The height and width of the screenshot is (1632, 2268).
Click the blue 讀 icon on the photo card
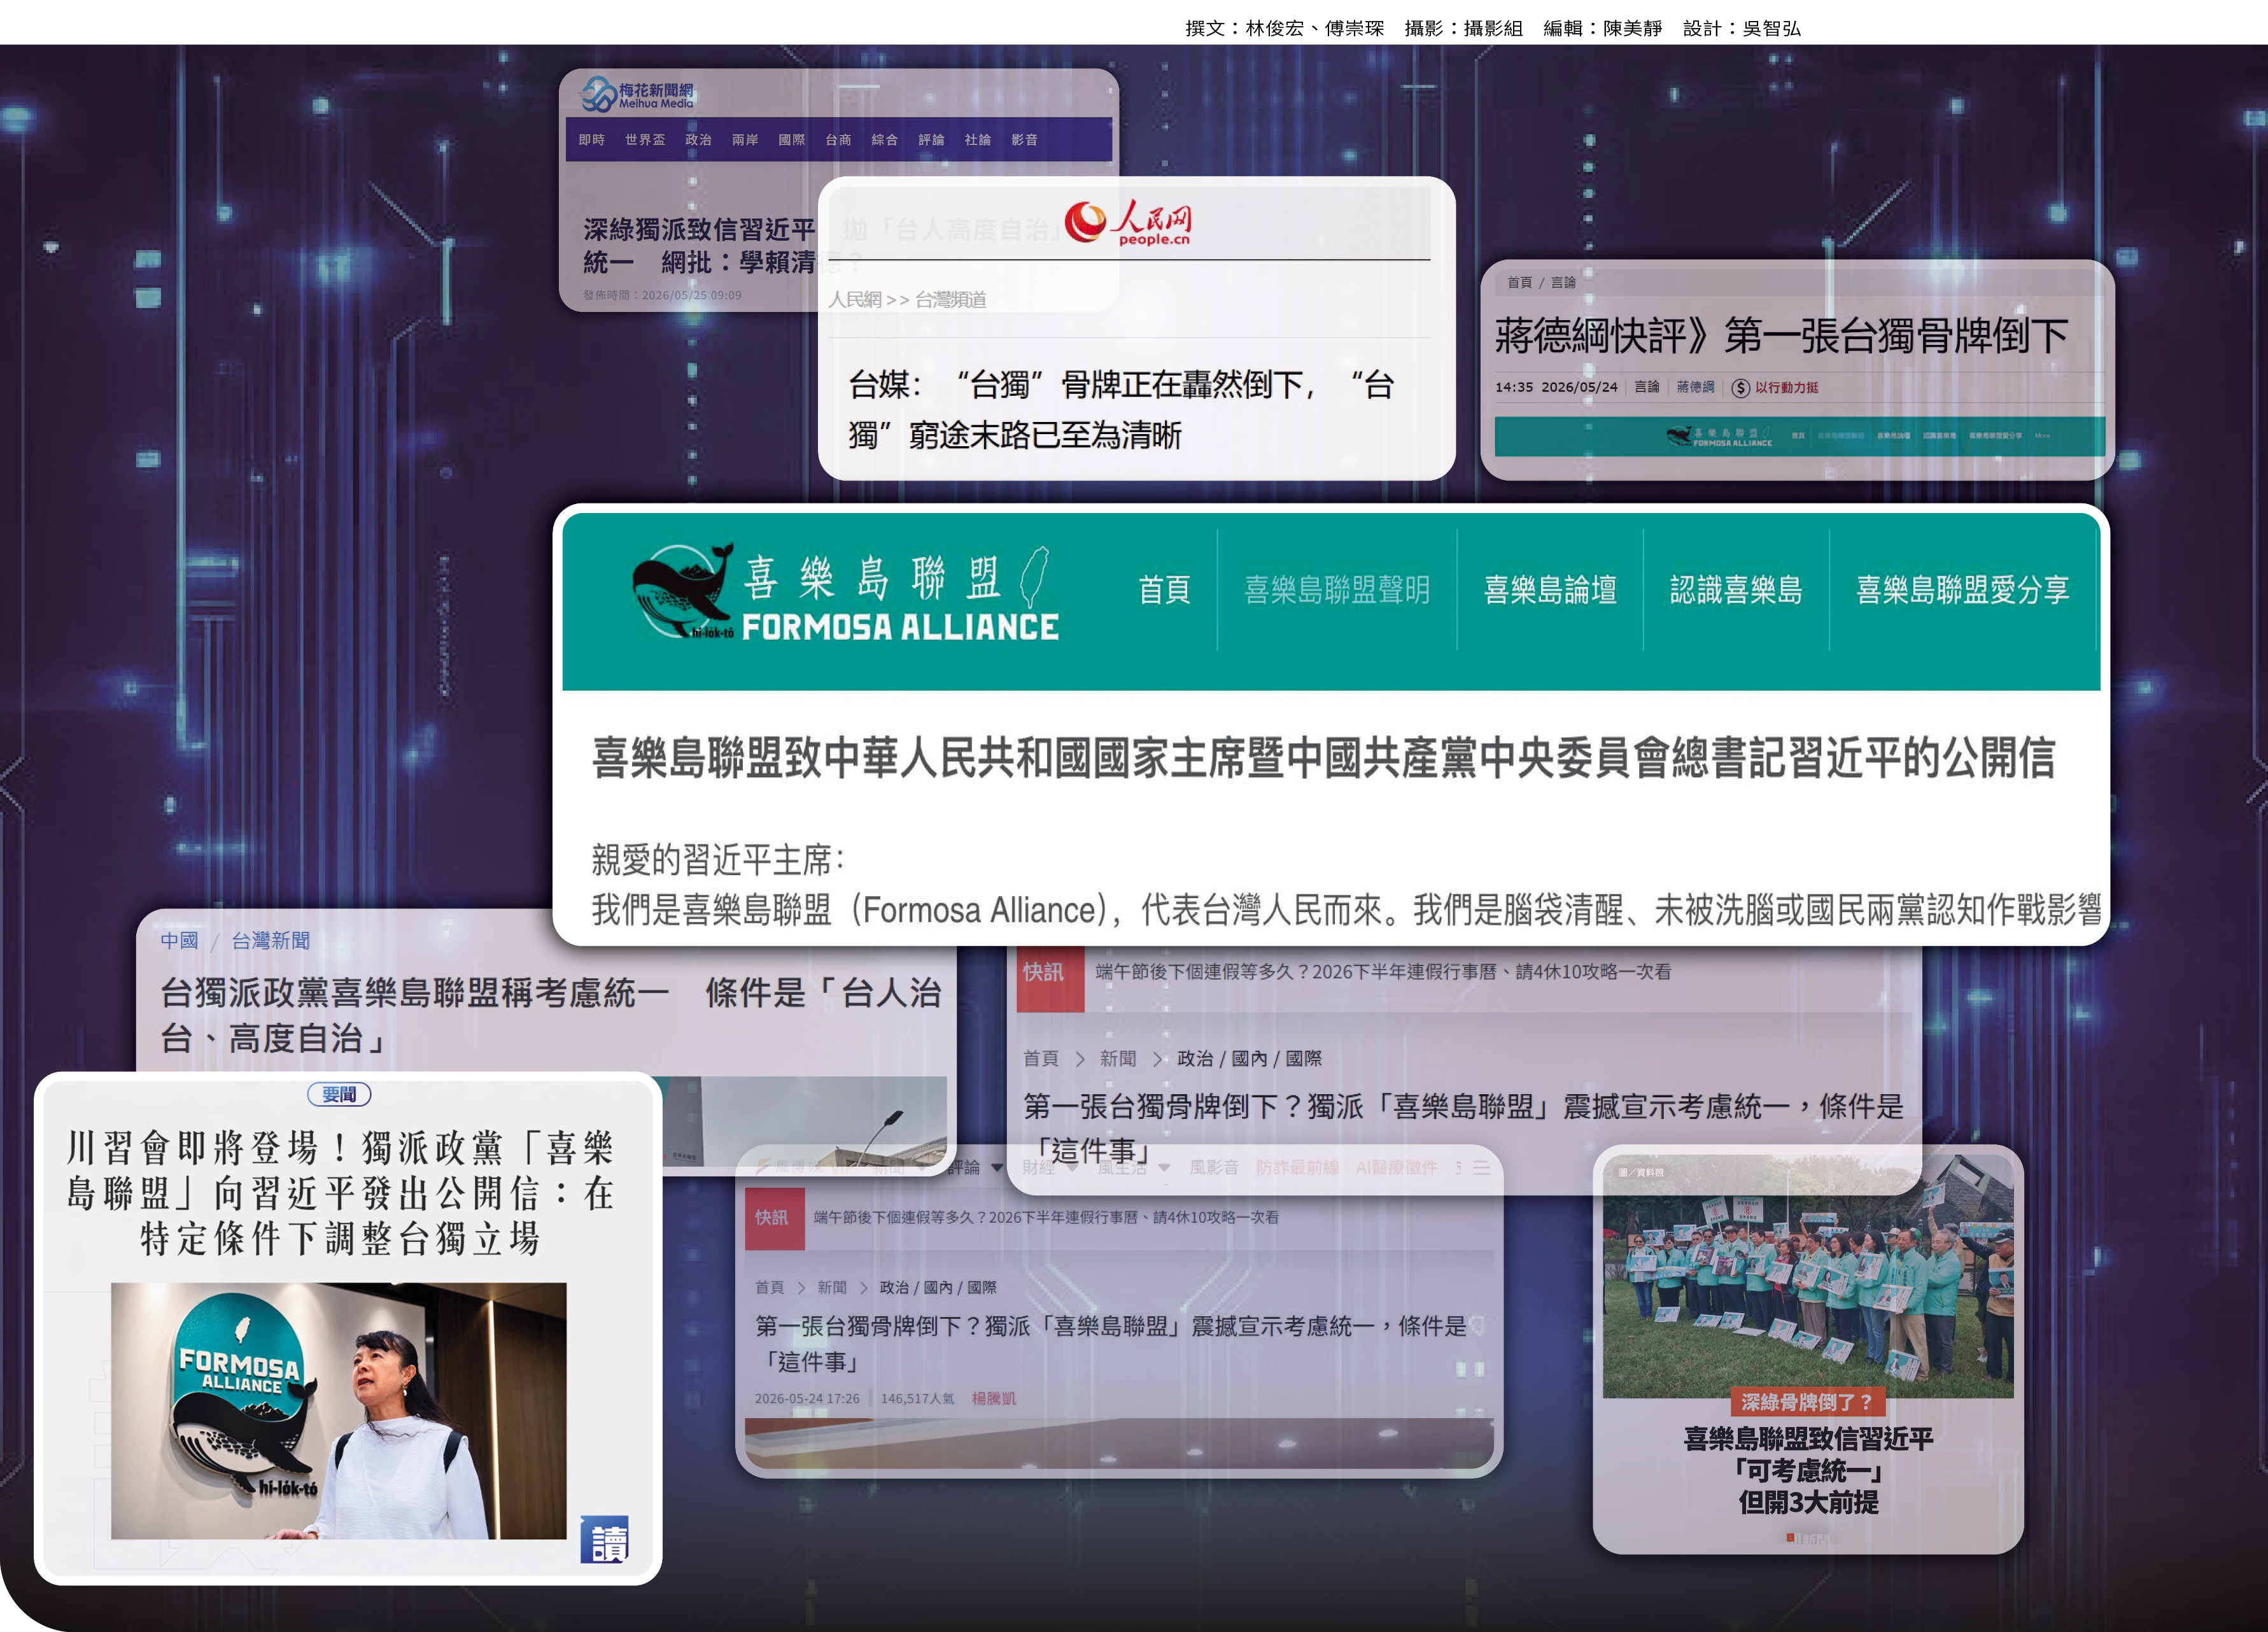pos(605,1540)
